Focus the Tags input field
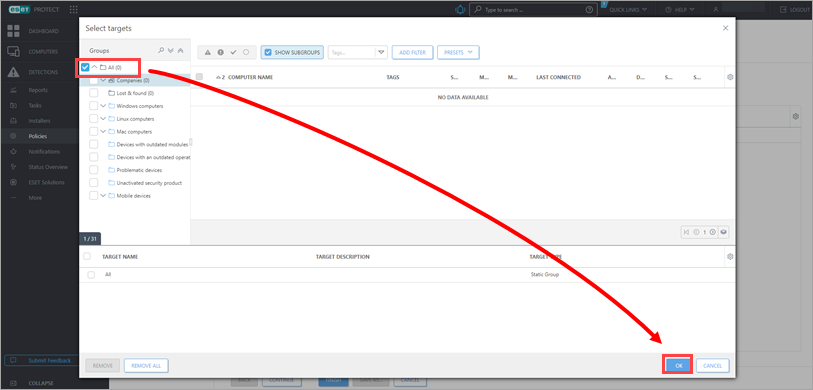The height and width of the screenshot is (390, 813). tap(352, 52)
